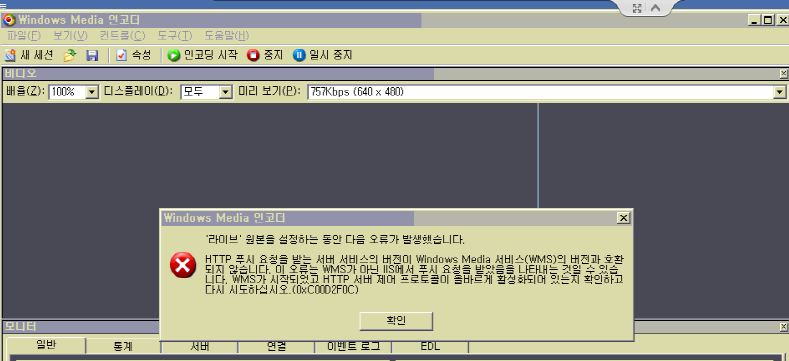
Task: Select the Event Log (이벤트 로그) tab
Action: (x=353, y=346)
